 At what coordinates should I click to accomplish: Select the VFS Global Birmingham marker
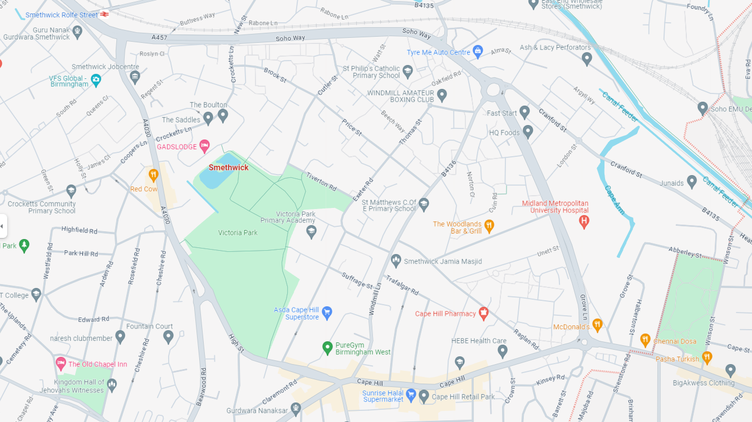[96, 80]
